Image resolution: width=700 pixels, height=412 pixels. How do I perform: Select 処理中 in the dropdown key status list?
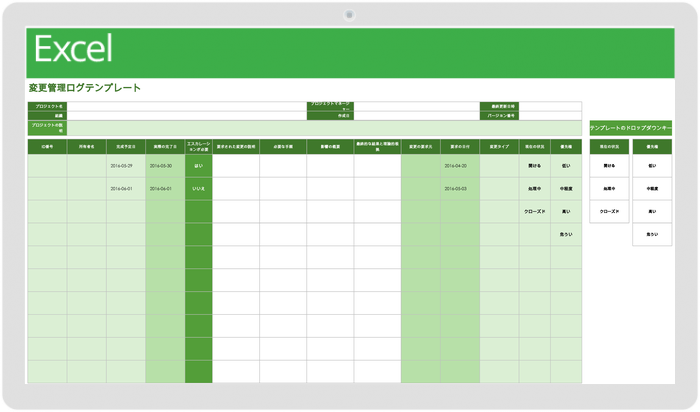(609, 189)
